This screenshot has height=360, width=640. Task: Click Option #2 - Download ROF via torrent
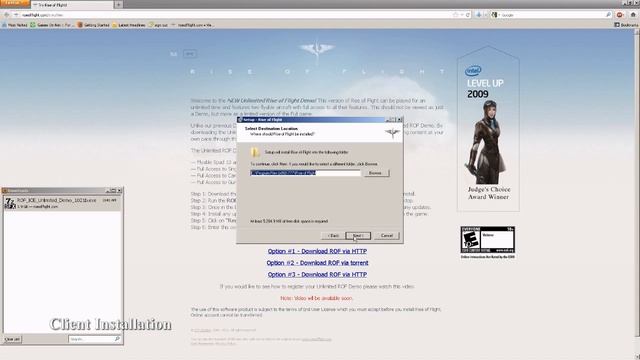pyautogui.click(x=317, y=263)
